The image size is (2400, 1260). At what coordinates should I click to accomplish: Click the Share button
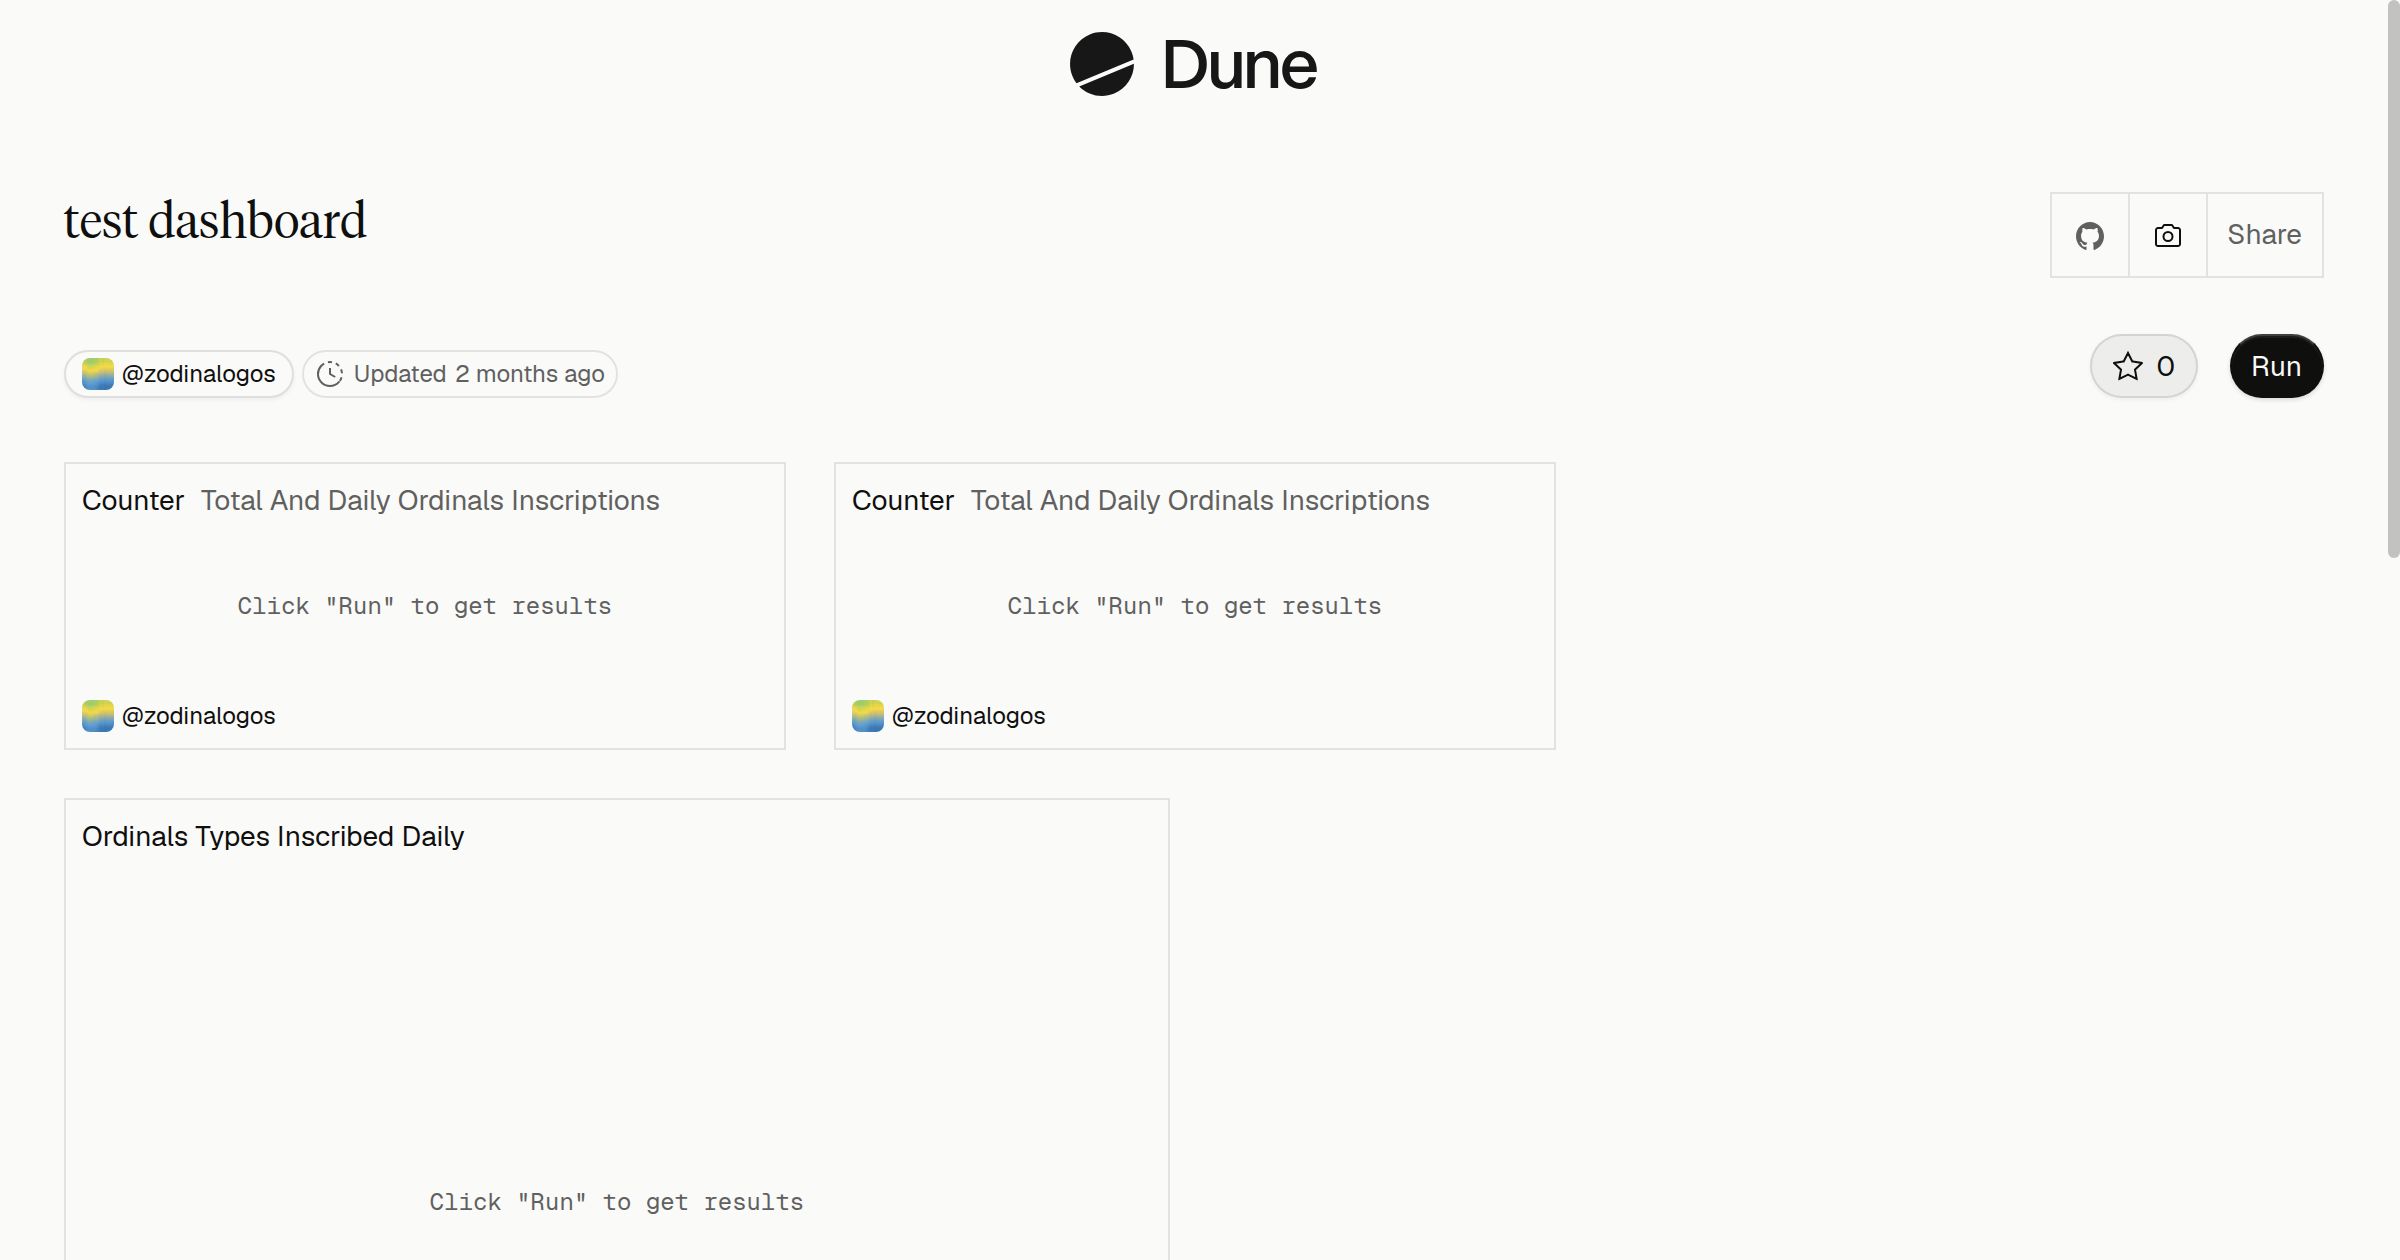click(x=2264, y=235)
